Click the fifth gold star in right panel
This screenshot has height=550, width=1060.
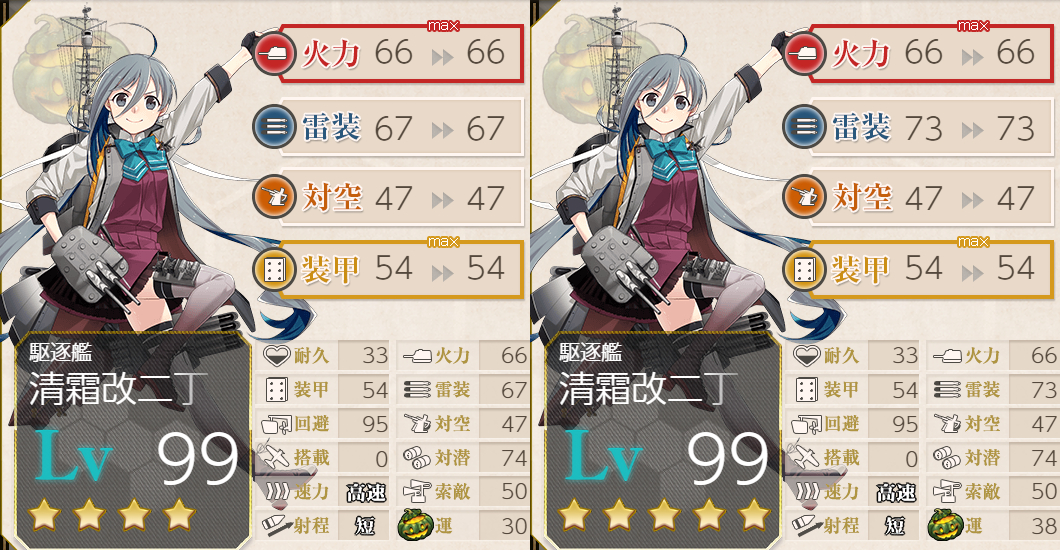pyautogui.click(x=755, y=515)
